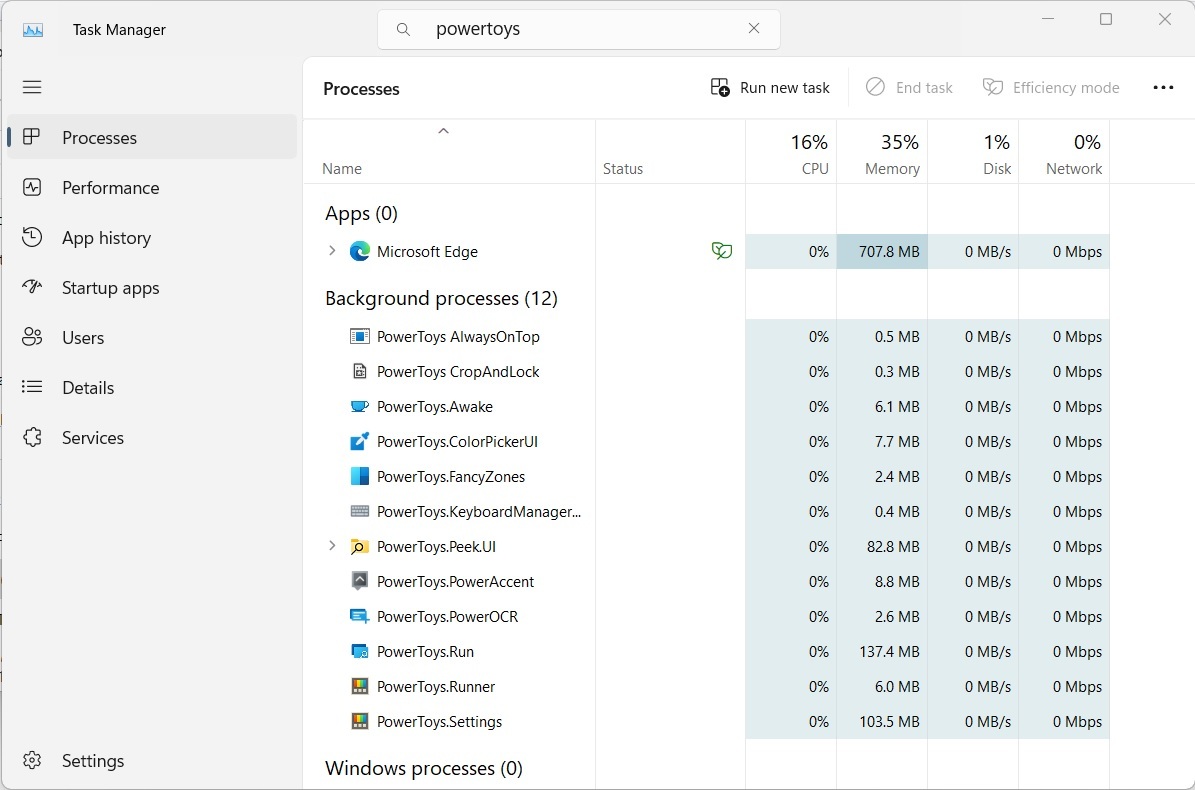Select the Performance sidebar icon
The image size is (1195, 790).
[33, 187]
